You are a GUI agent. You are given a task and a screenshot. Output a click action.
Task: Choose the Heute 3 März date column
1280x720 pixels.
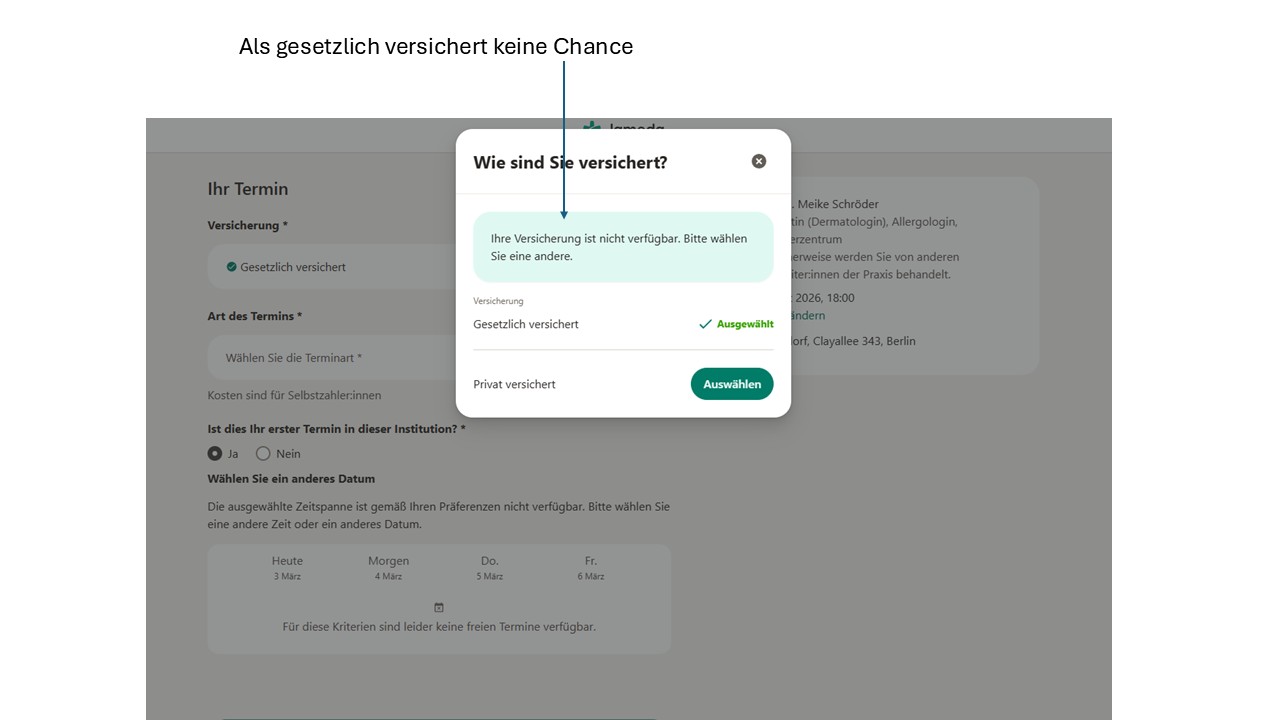coord(287,567)
